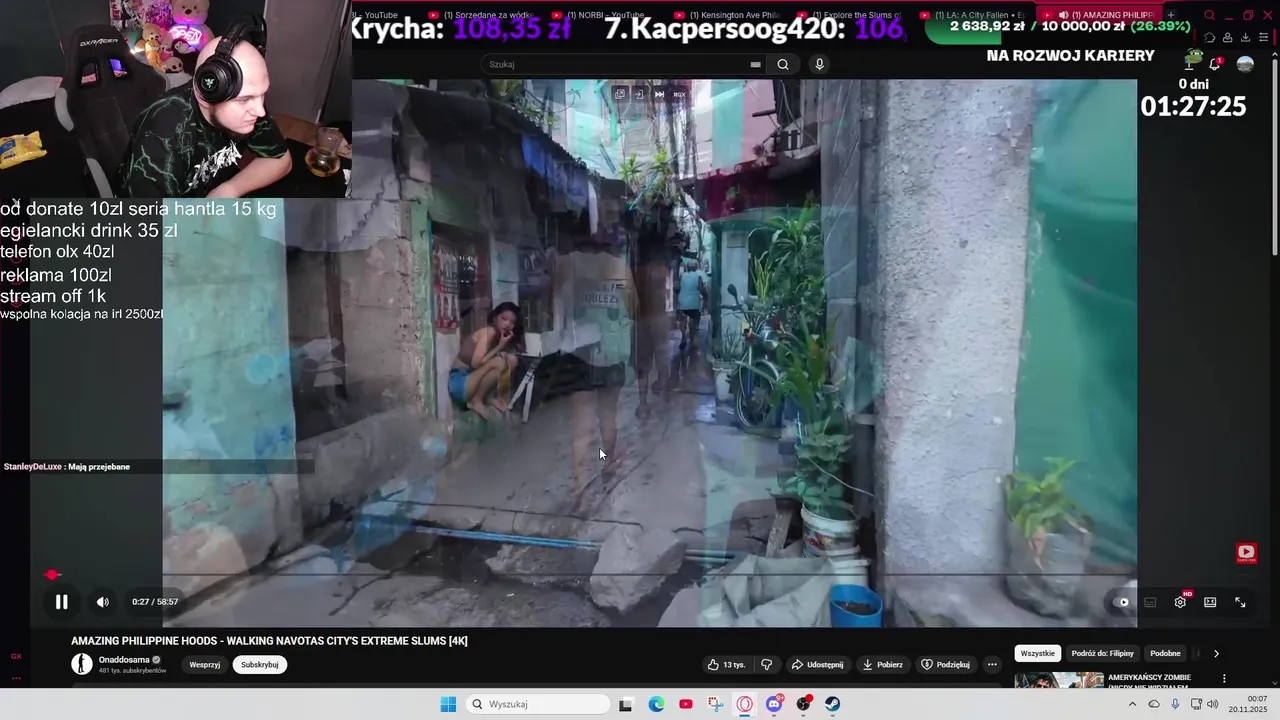1280x720 pixels.
Task: Switch to the Explore the Slums tab
Action: tap(850, 15)
